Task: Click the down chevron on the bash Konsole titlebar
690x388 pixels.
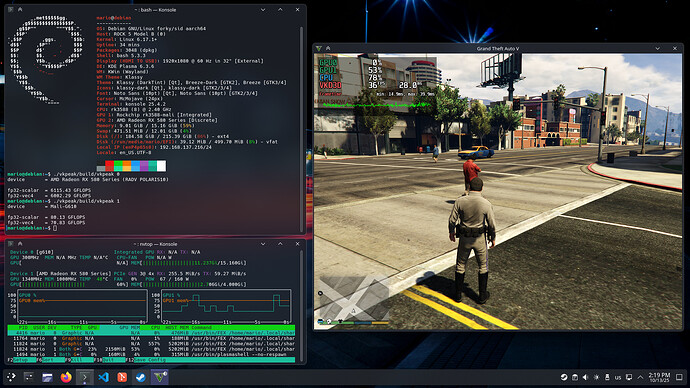Action: 263,9
